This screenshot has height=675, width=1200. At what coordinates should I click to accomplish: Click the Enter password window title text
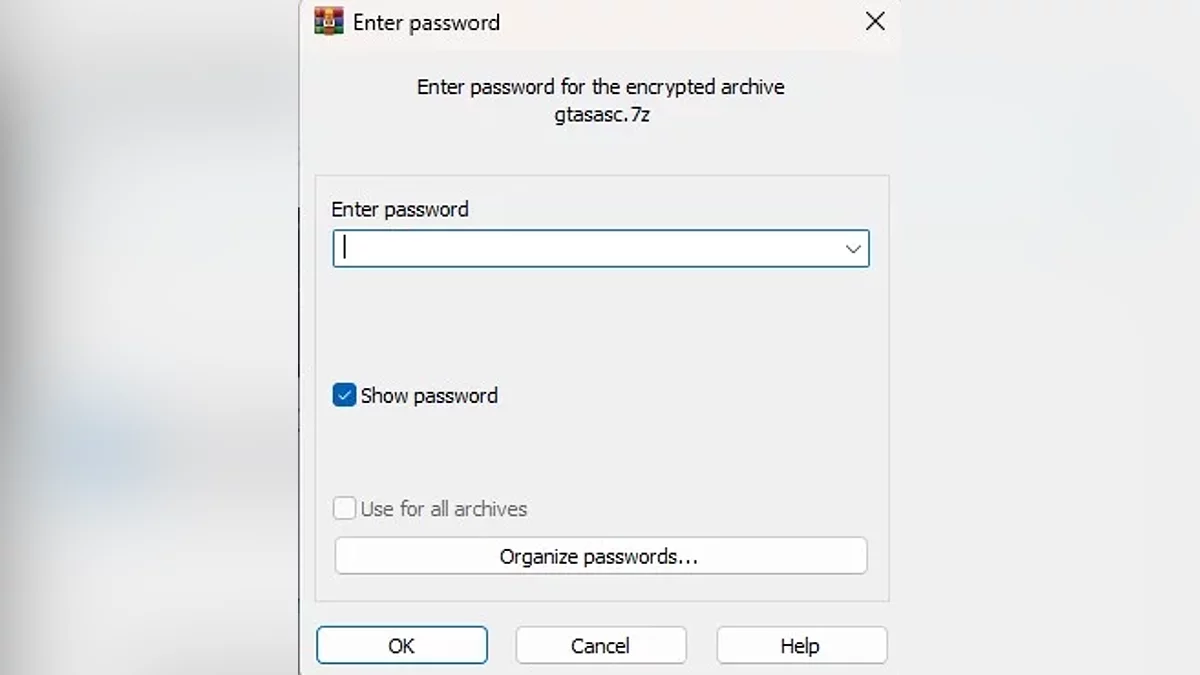426,22
